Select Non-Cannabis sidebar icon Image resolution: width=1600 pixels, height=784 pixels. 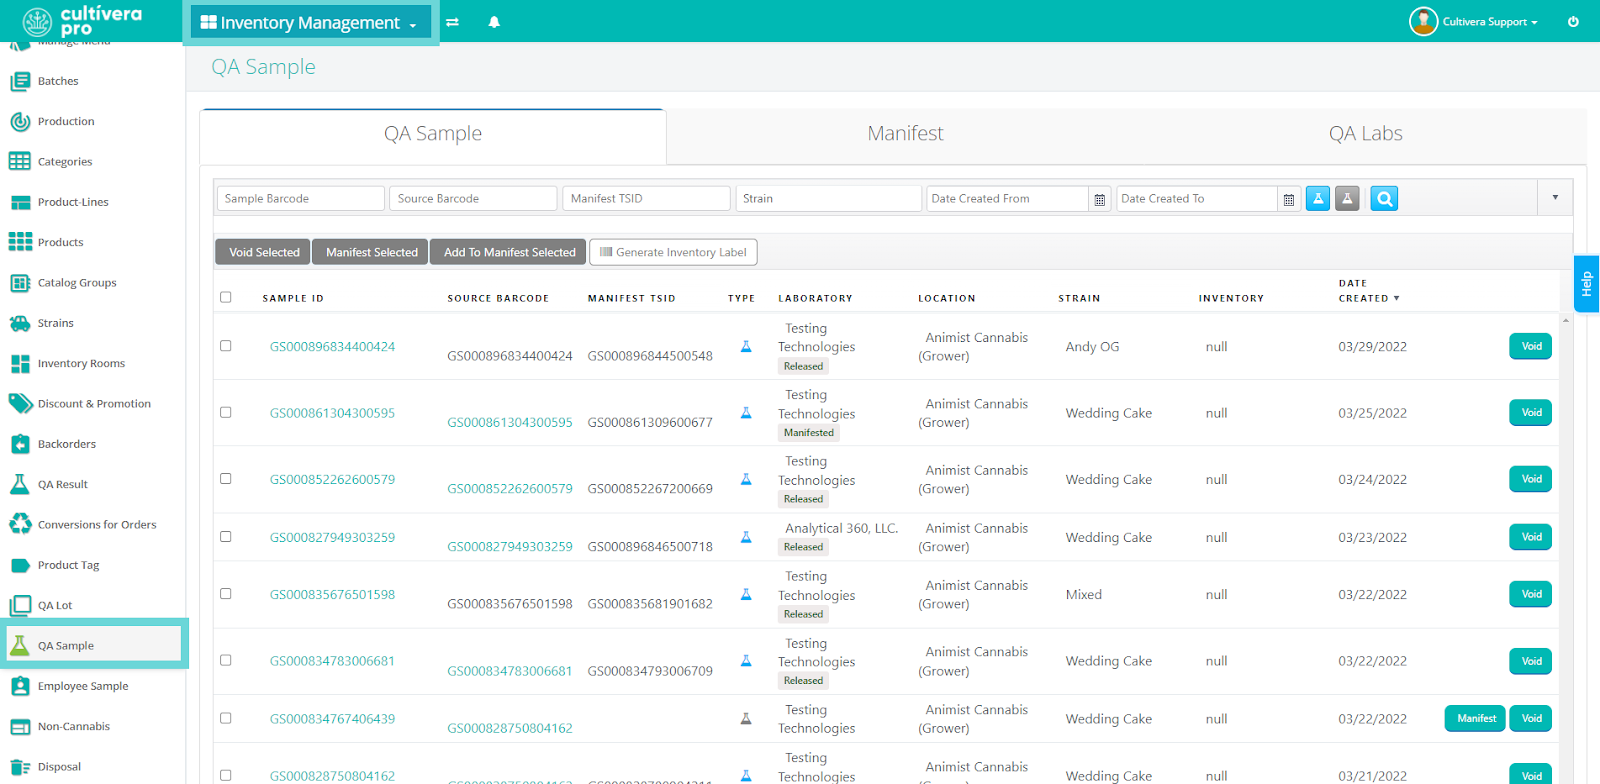20,727
